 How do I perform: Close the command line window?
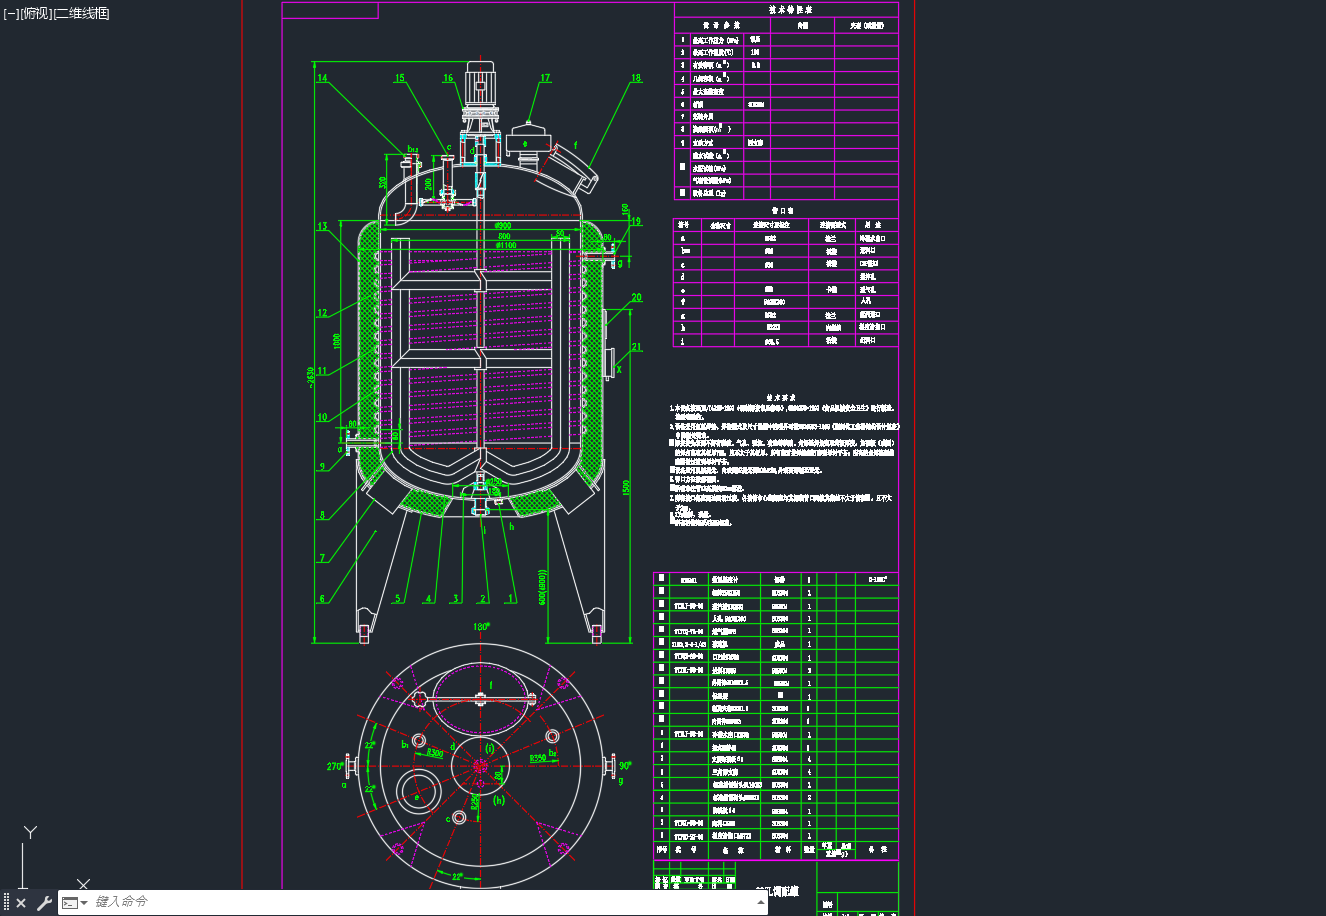click(21, 903)
